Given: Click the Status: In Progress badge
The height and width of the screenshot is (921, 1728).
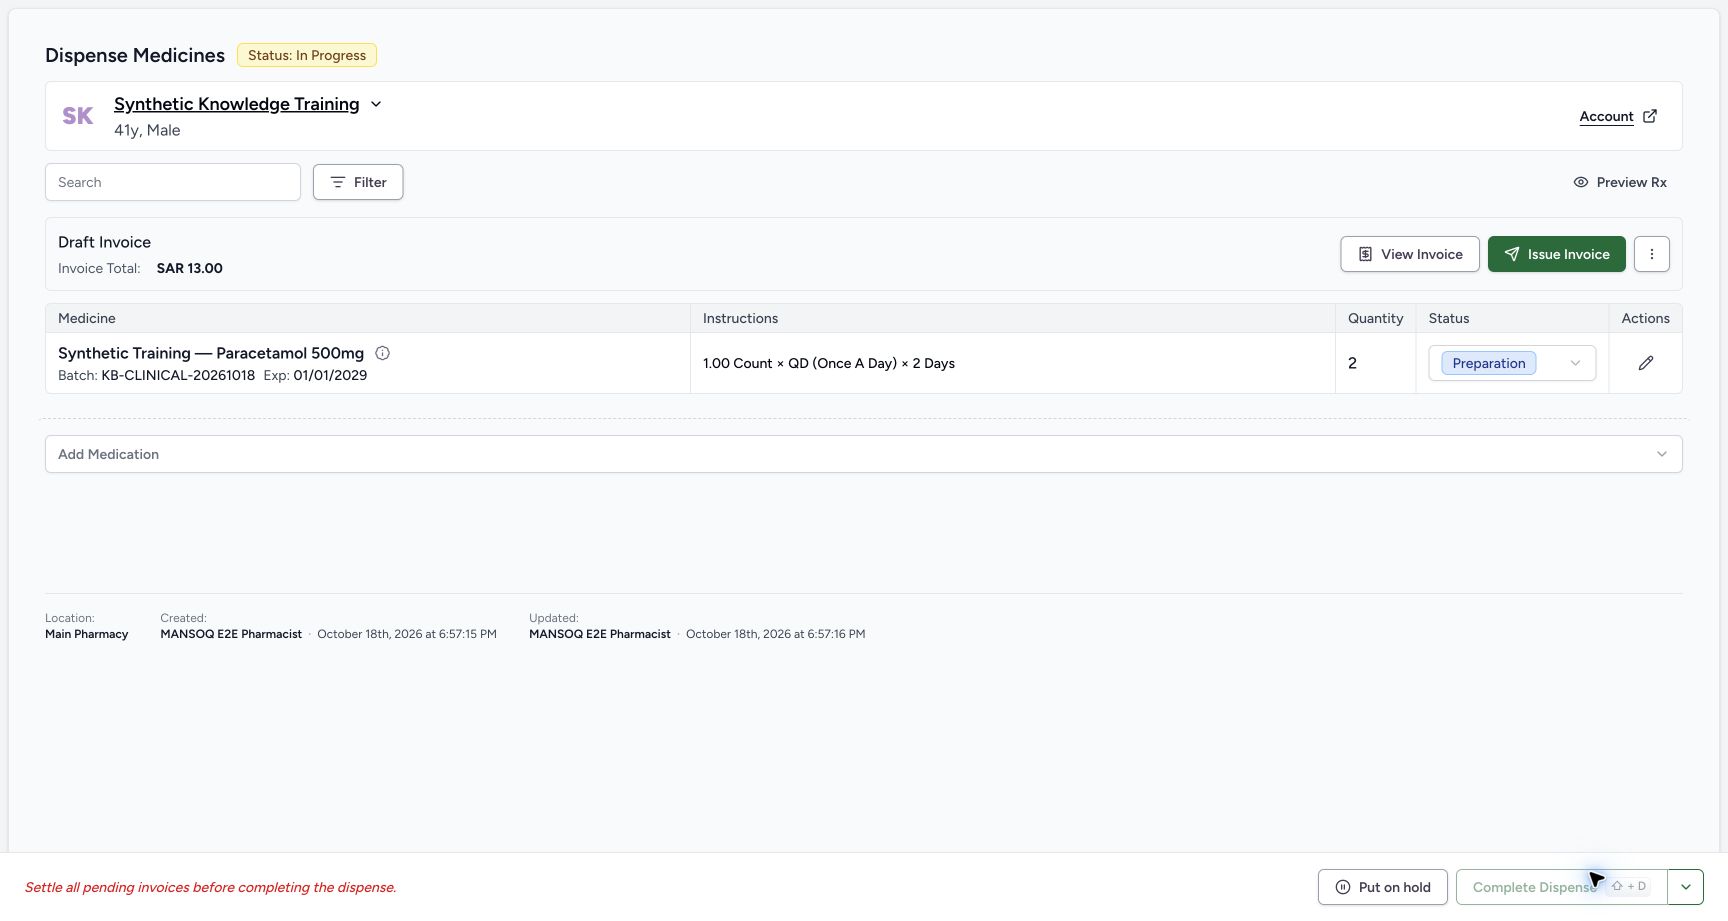Looking at the screenshot, I should point(307,55).
